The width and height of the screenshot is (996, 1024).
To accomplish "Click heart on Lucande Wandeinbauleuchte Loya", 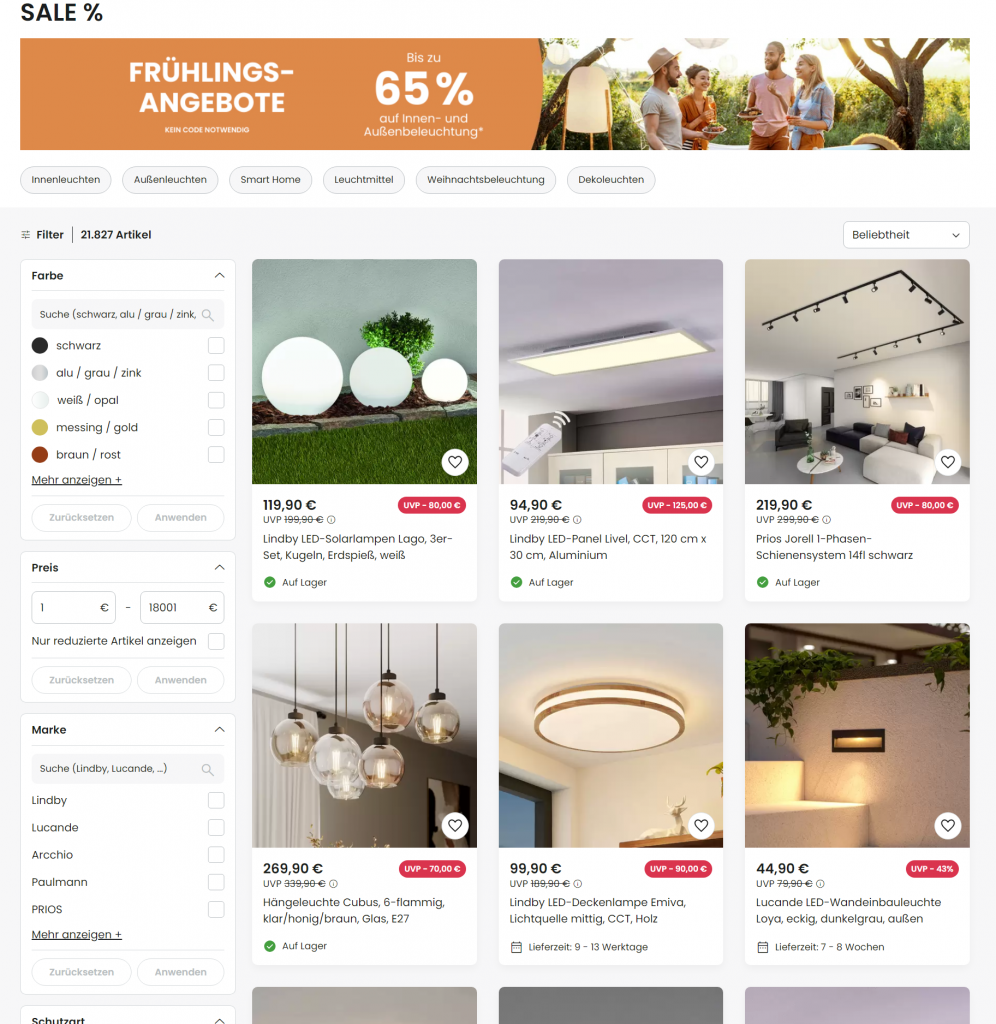I will pyautogui.click(x=948, y=825).
